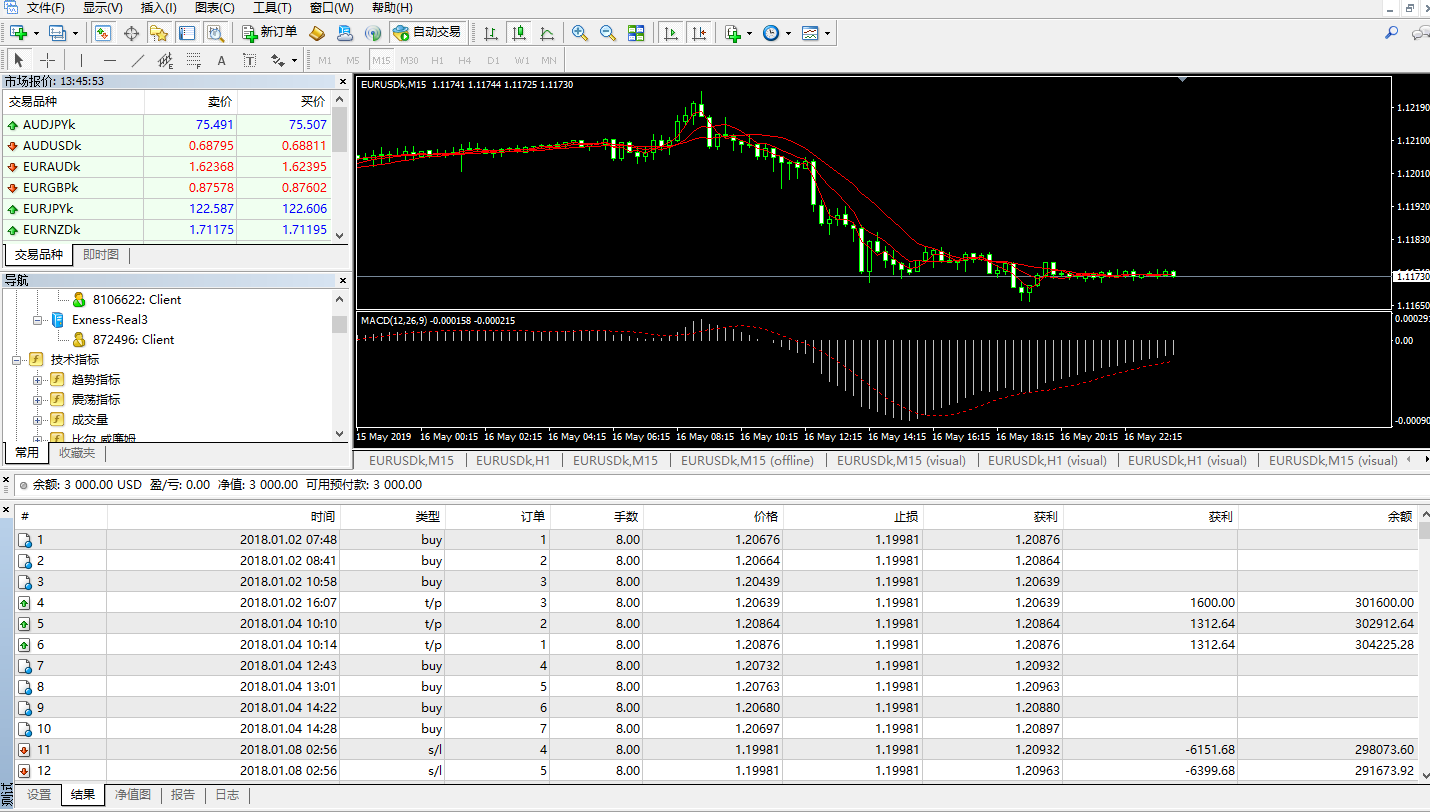Select the trendline tool

(x=138, y=60)
